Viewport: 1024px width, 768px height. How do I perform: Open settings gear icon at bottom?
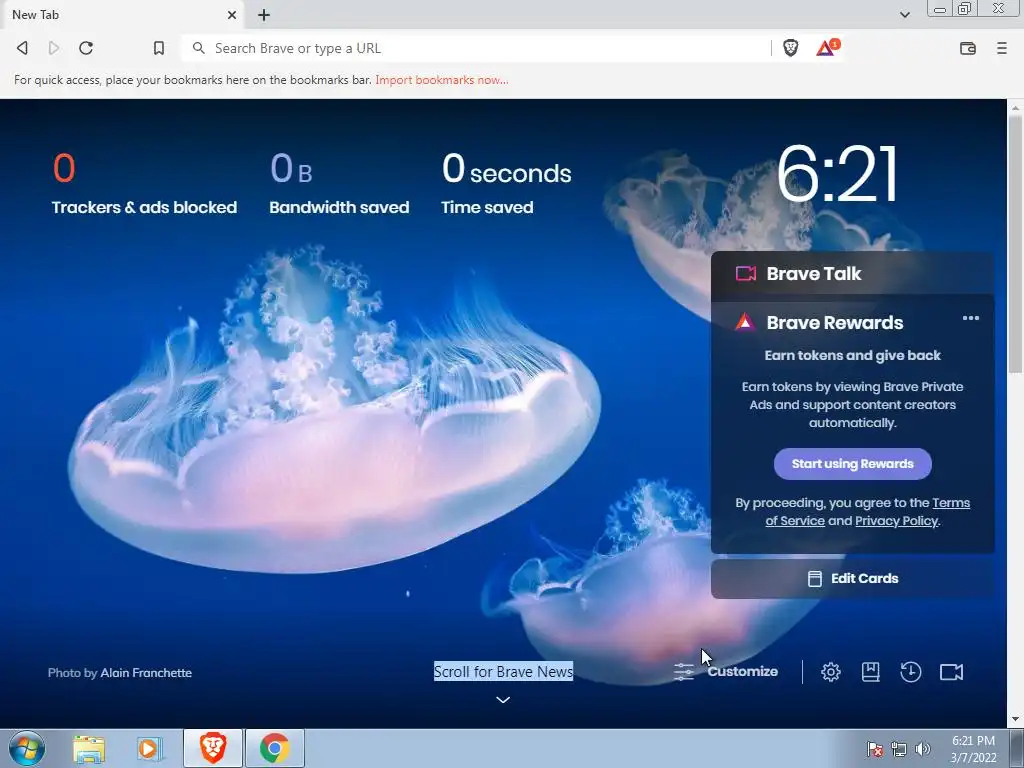coord(831,672)
